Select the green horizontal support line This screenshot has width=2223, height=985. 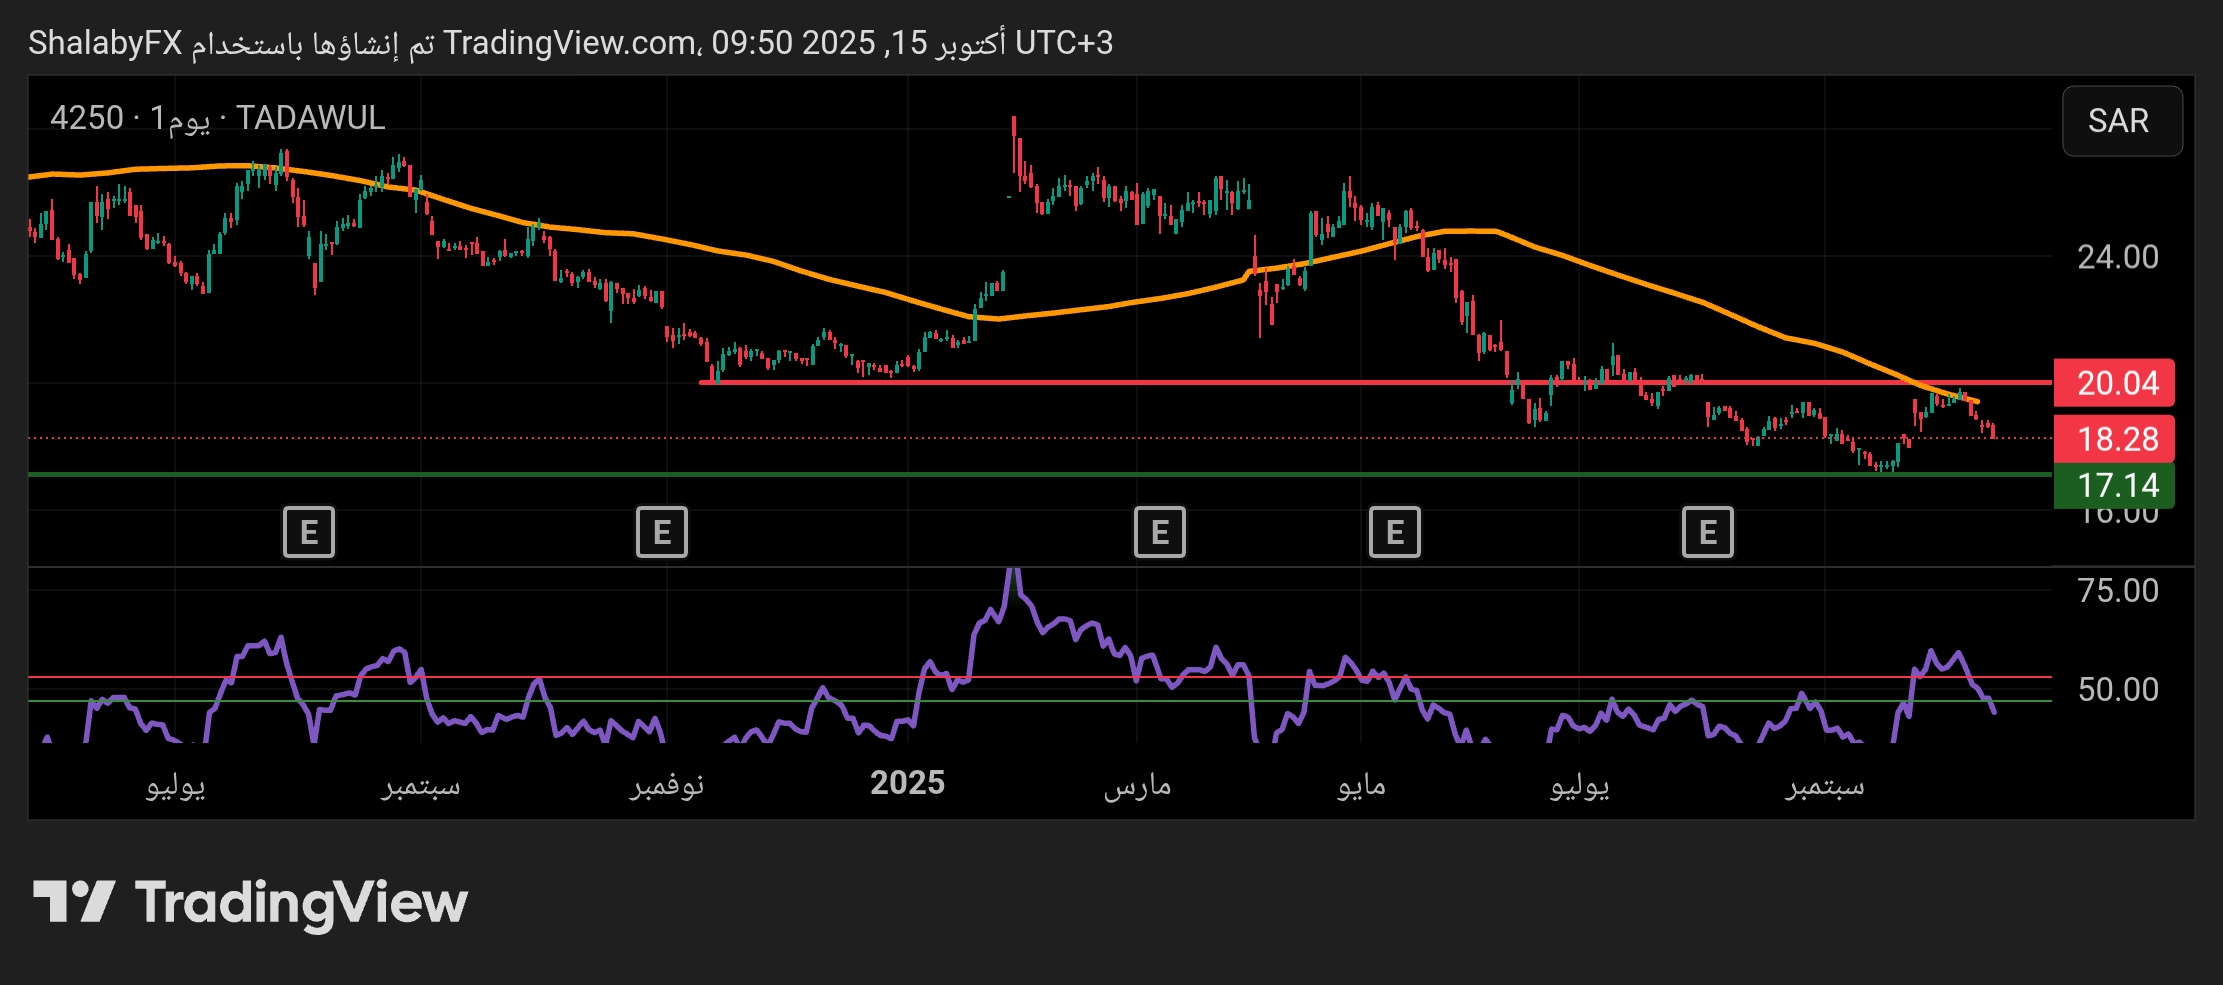click(1000, 474)
